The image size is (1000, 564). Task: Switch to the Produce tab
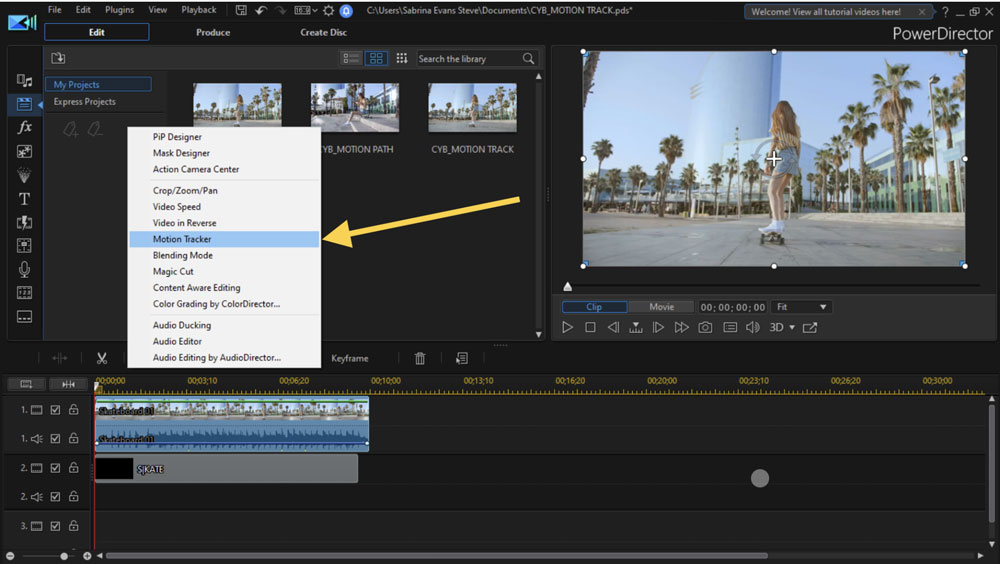click(213, 32)
